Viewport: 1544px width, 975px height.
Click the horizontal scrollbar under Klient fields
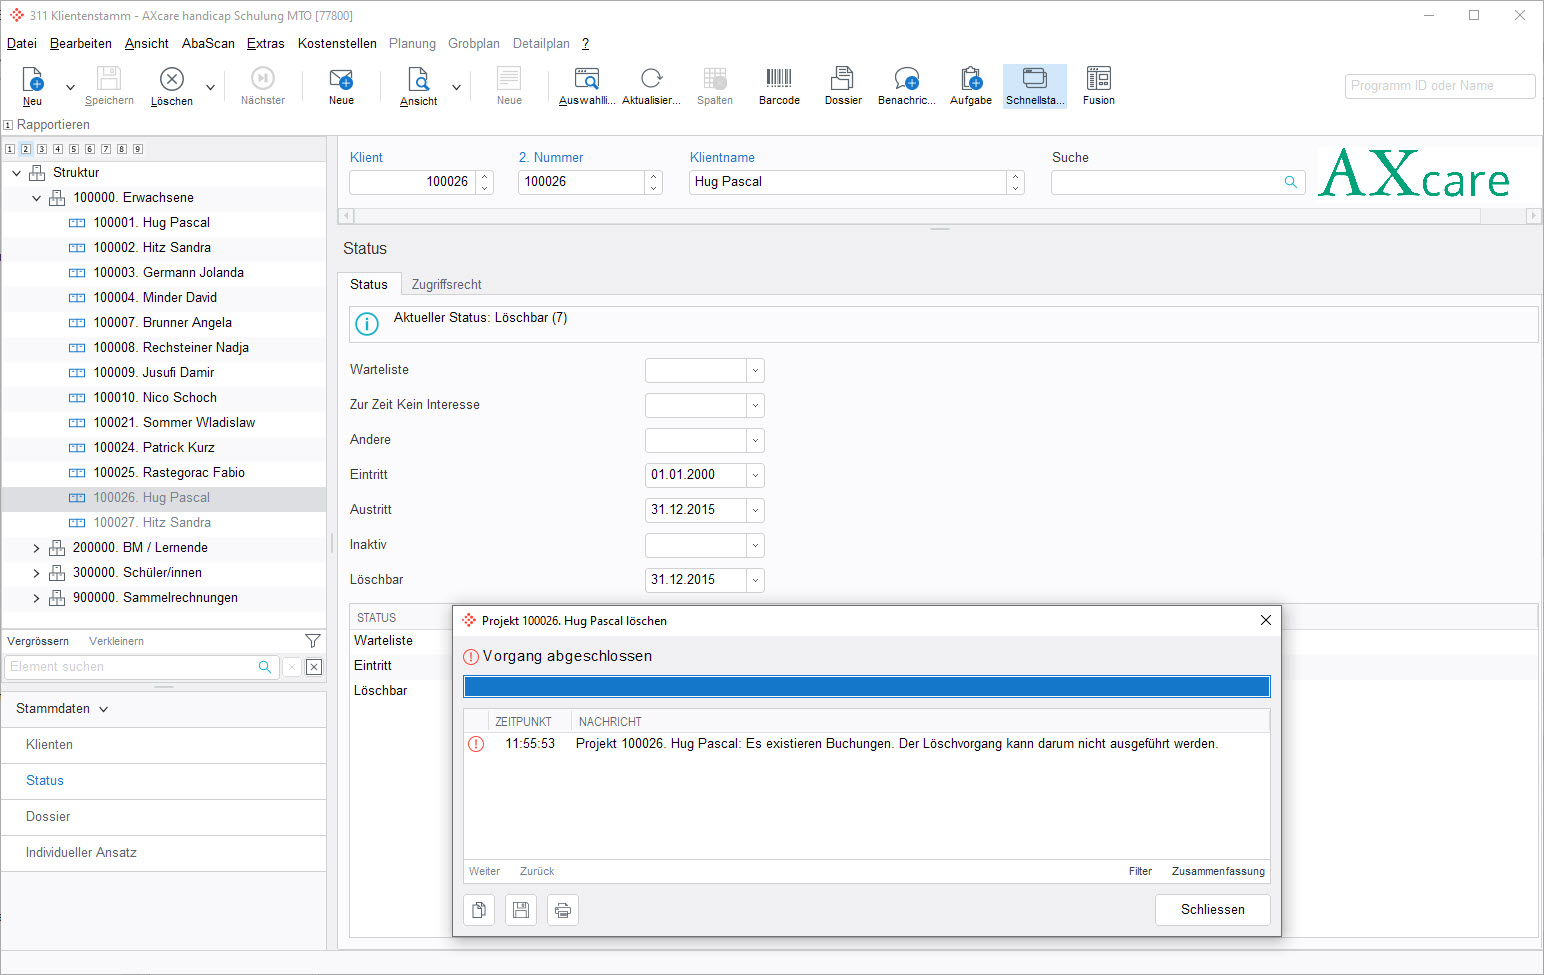click(940, 215)
